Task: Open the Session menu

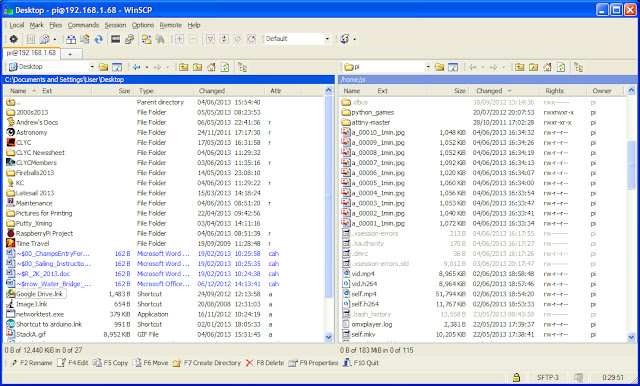Action: tap(115, 25)
